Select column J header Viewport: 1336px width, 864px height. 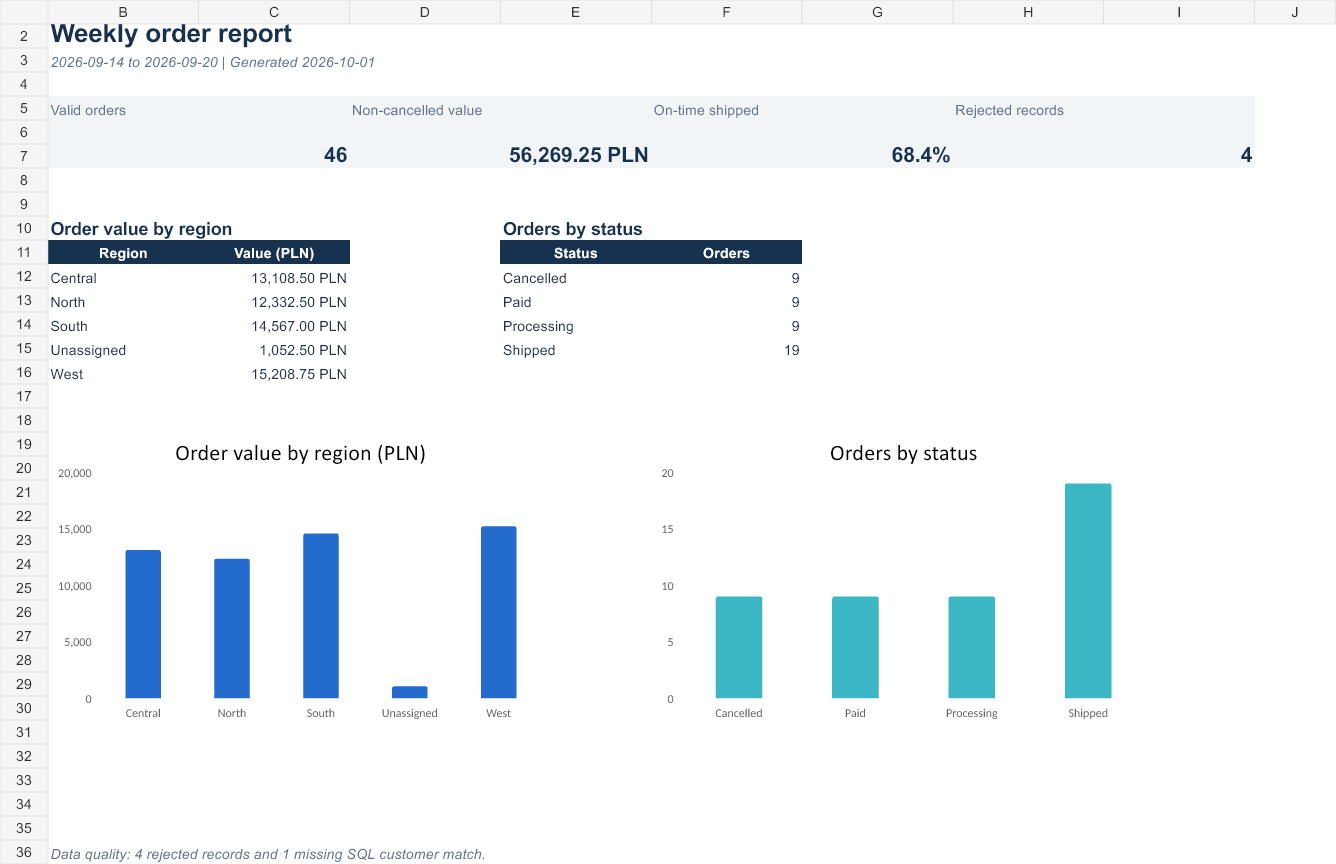click(x=1295, y=12)
